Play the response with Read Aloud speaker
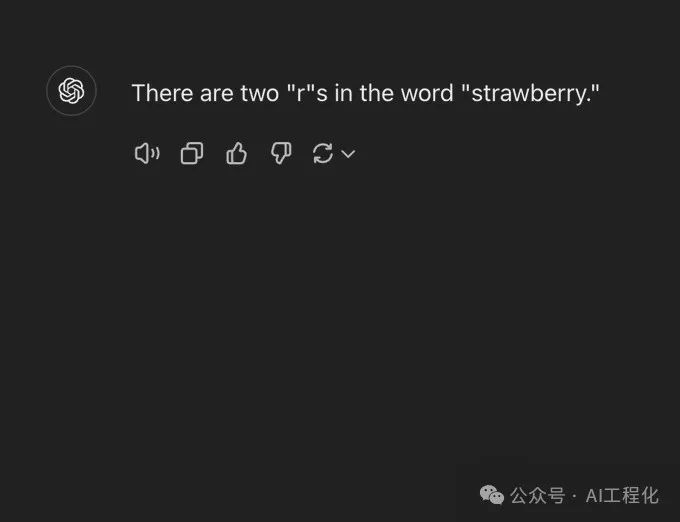 click(147, 153)
